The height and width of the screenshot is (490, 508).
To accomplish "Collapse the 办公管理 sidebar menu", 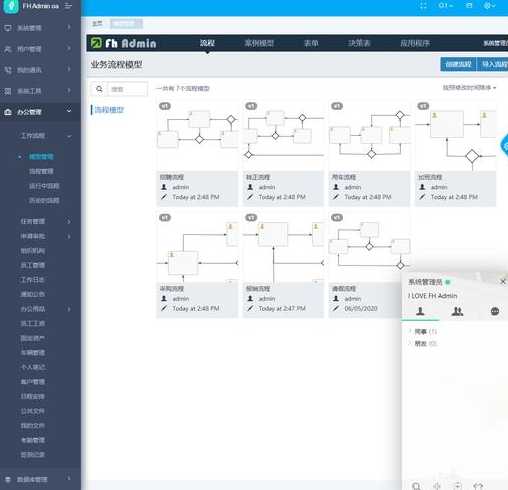I will tap(40, 112).
